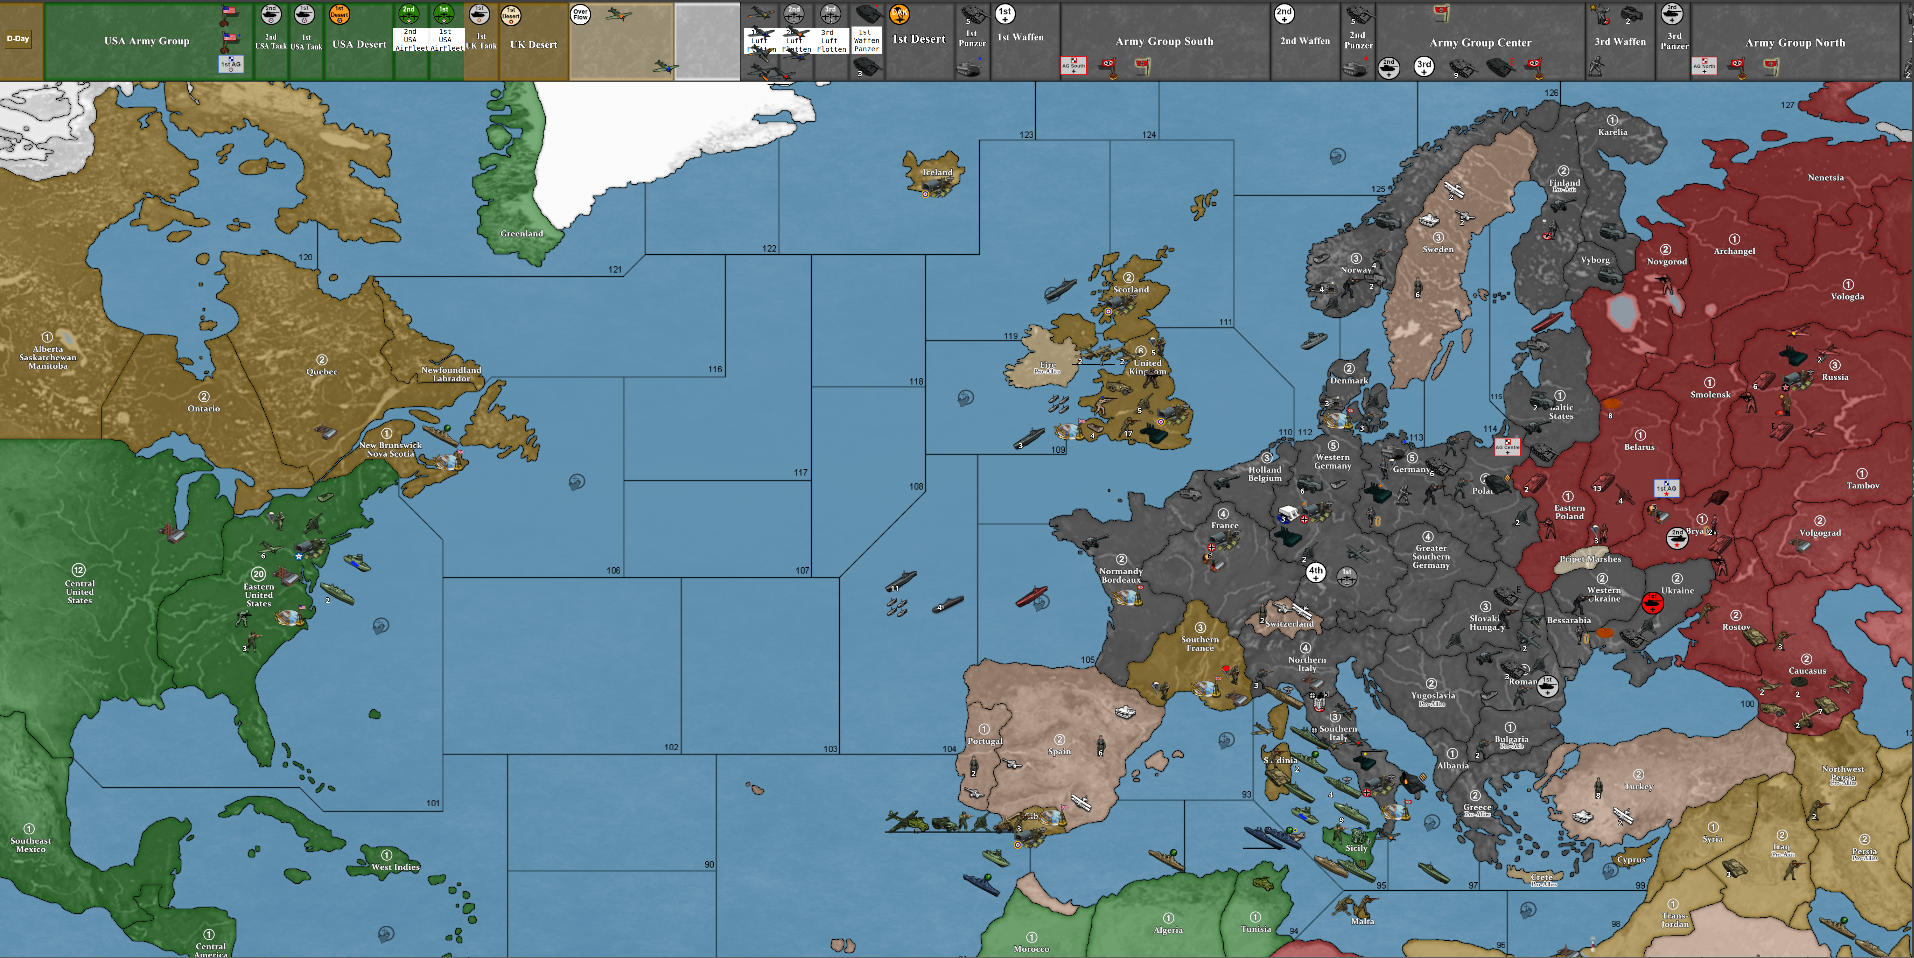Select the AG South headquarters marker
This screenshot has height=958, width=1914.
[1073, 66]
